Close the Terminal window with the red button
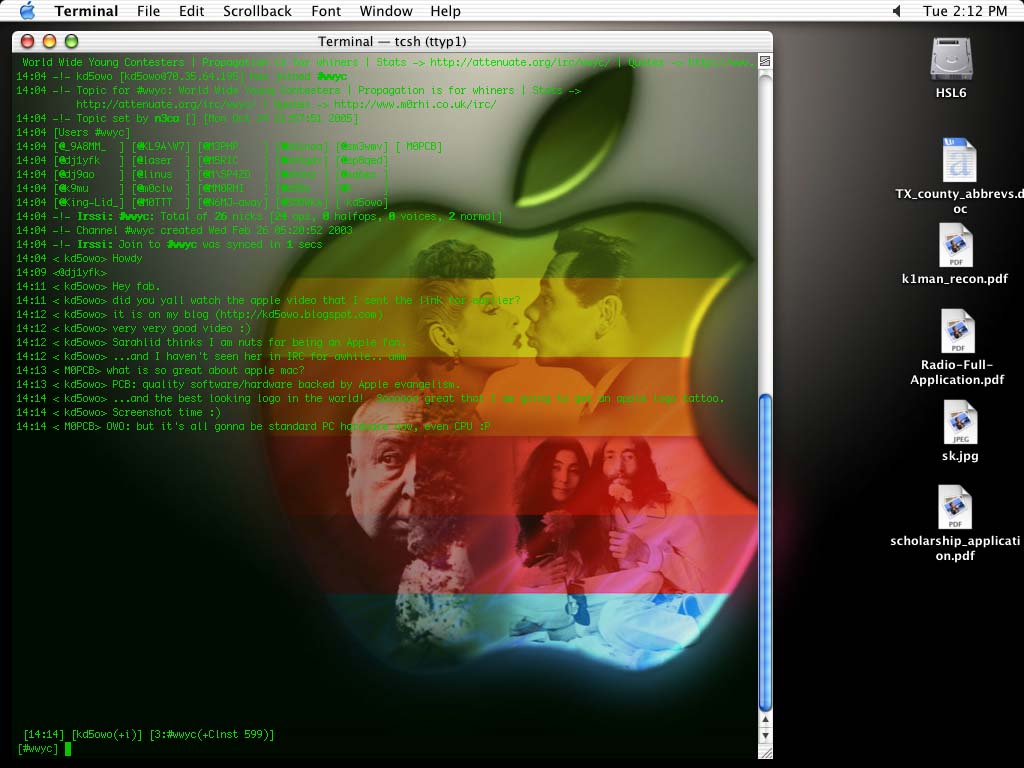Image resolution: width=1024 pixels, height=768 pixels. (27, 41)
